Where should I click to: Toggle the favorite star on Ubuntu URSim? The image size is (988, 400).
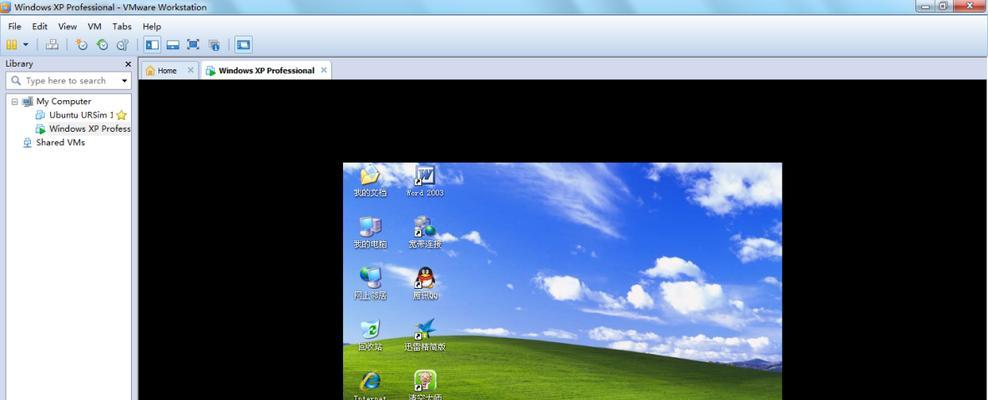coord(122,115)
